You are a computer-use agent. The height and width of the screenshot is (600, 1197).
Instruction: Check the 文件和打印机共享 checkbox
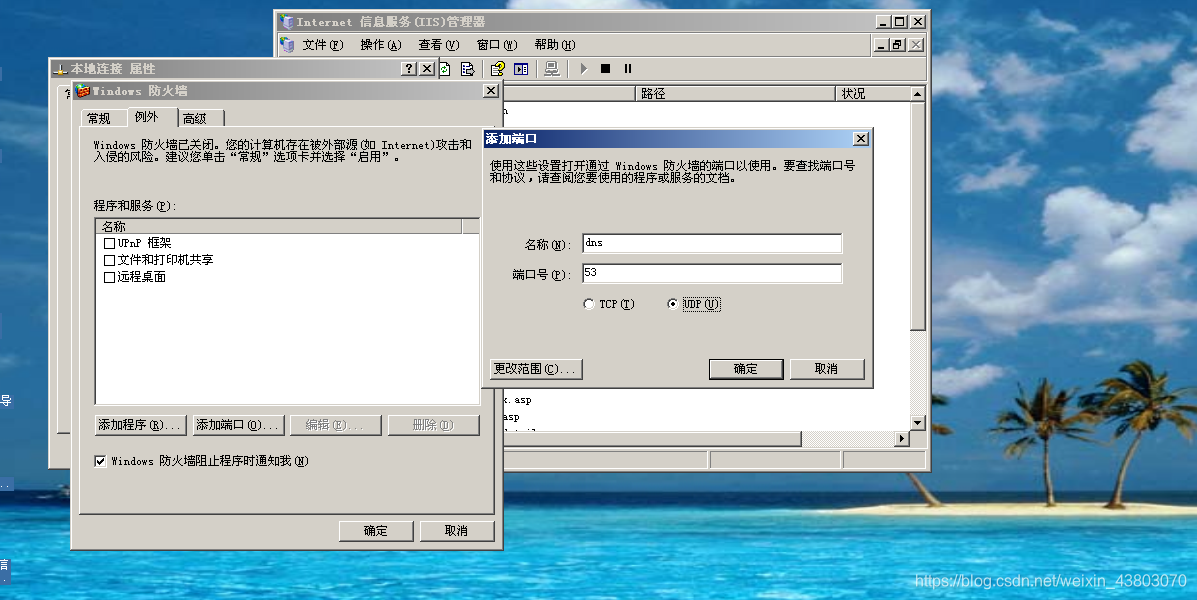click(109, 260)
